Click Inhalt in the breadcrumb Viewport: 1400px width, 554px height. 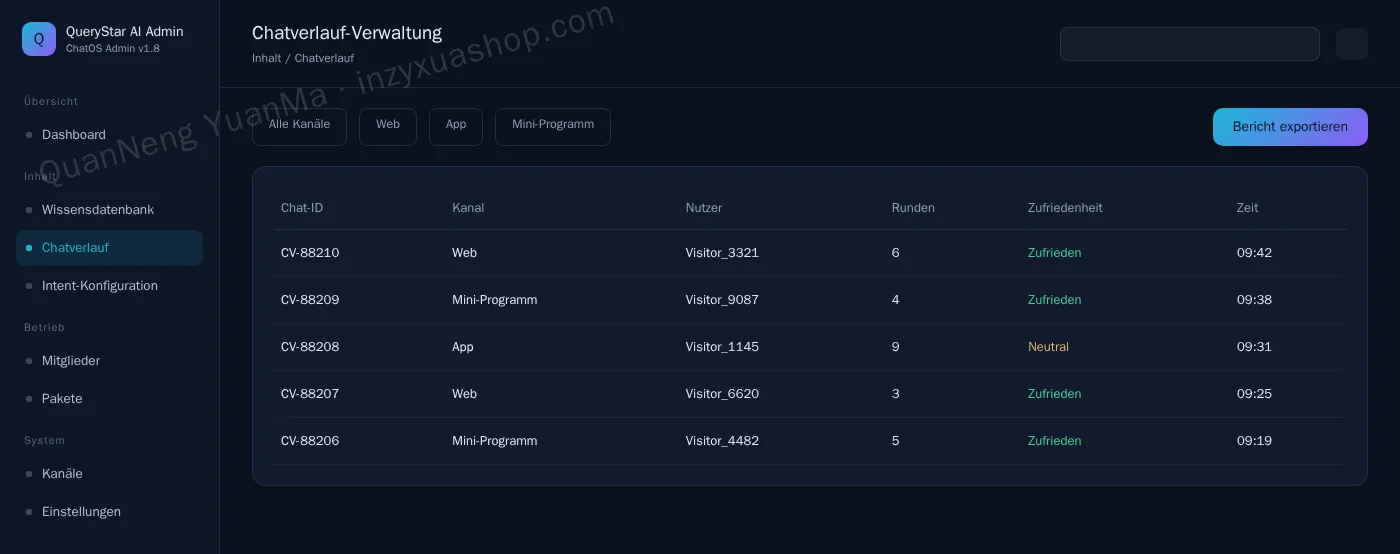(266, 59)
